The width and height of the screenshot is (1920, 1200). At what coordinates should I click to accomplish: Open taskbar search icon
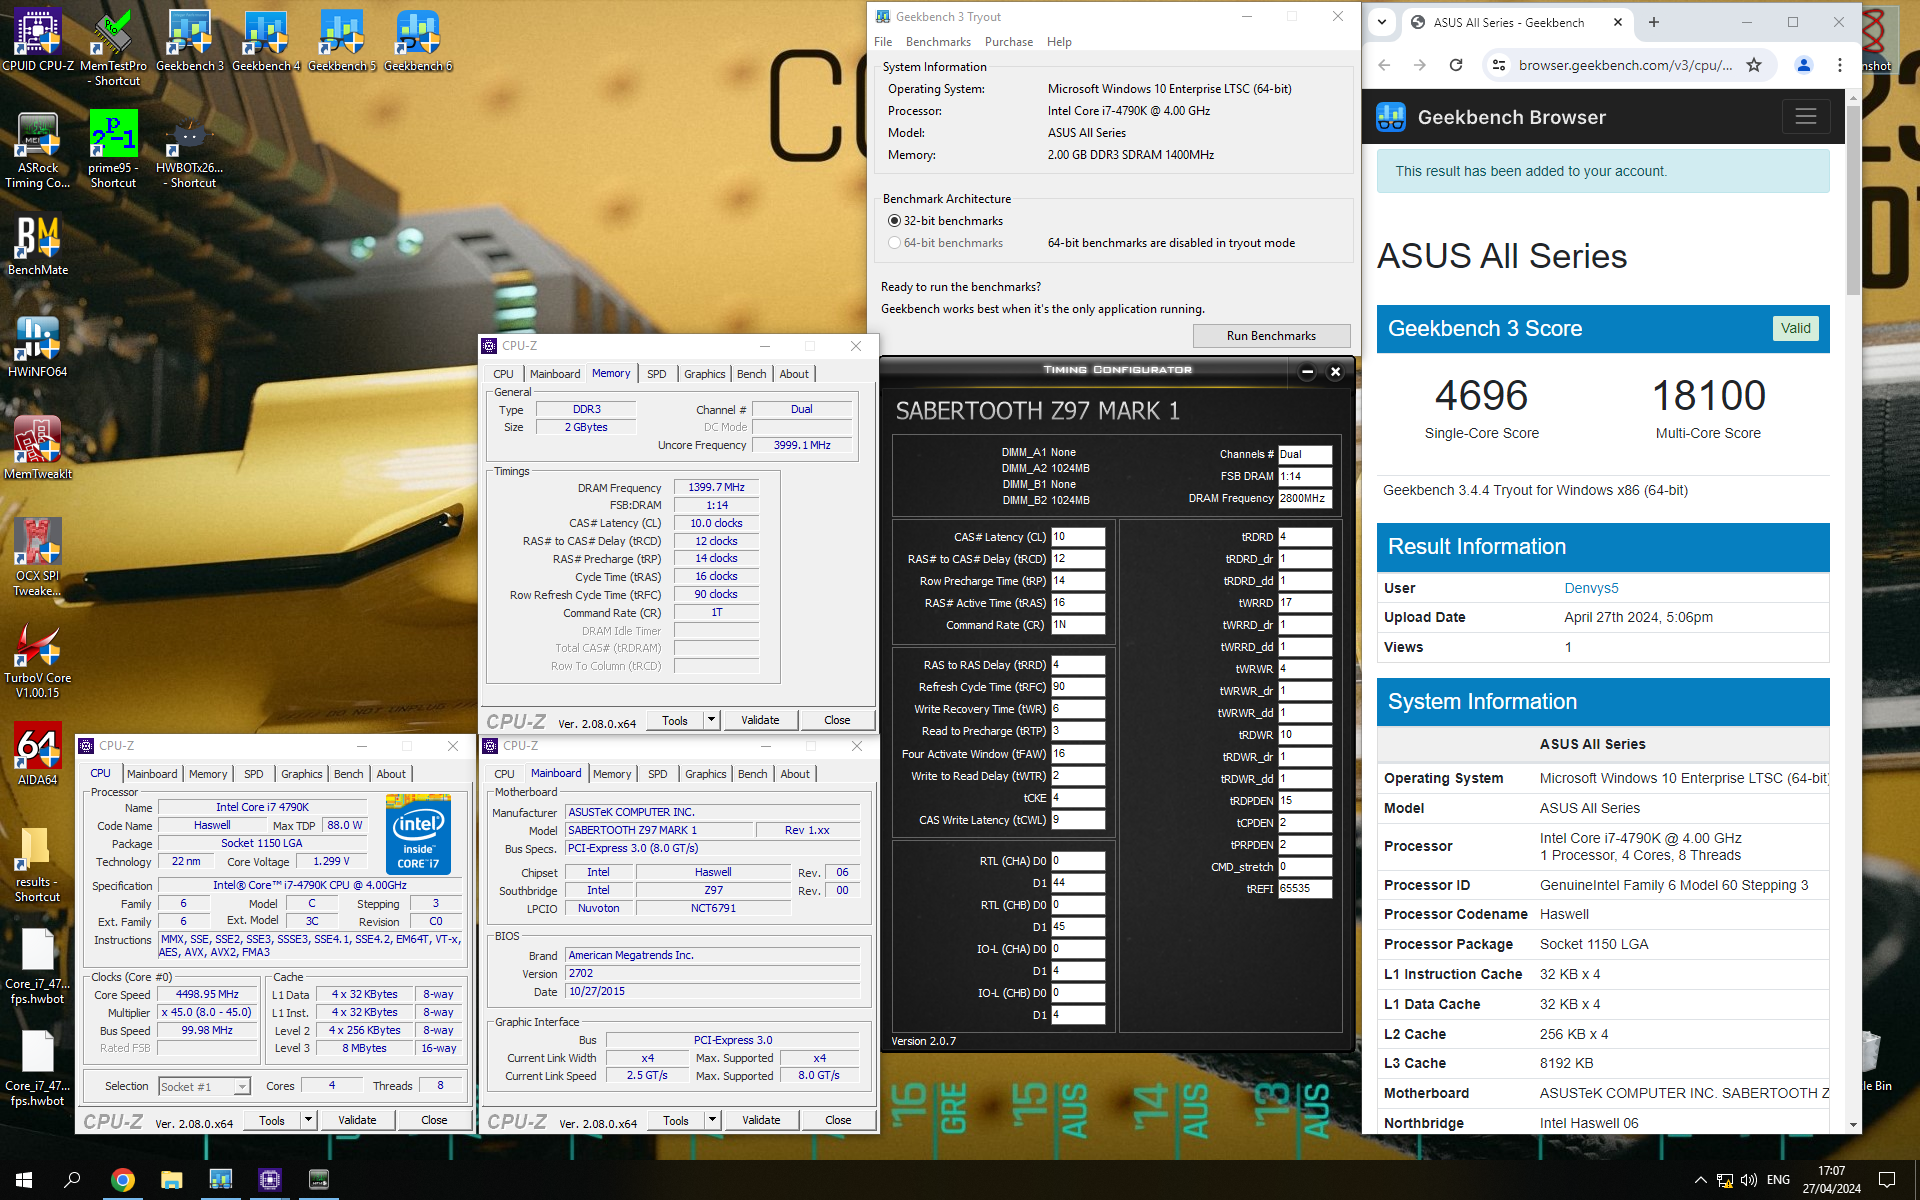point(72,1180)
